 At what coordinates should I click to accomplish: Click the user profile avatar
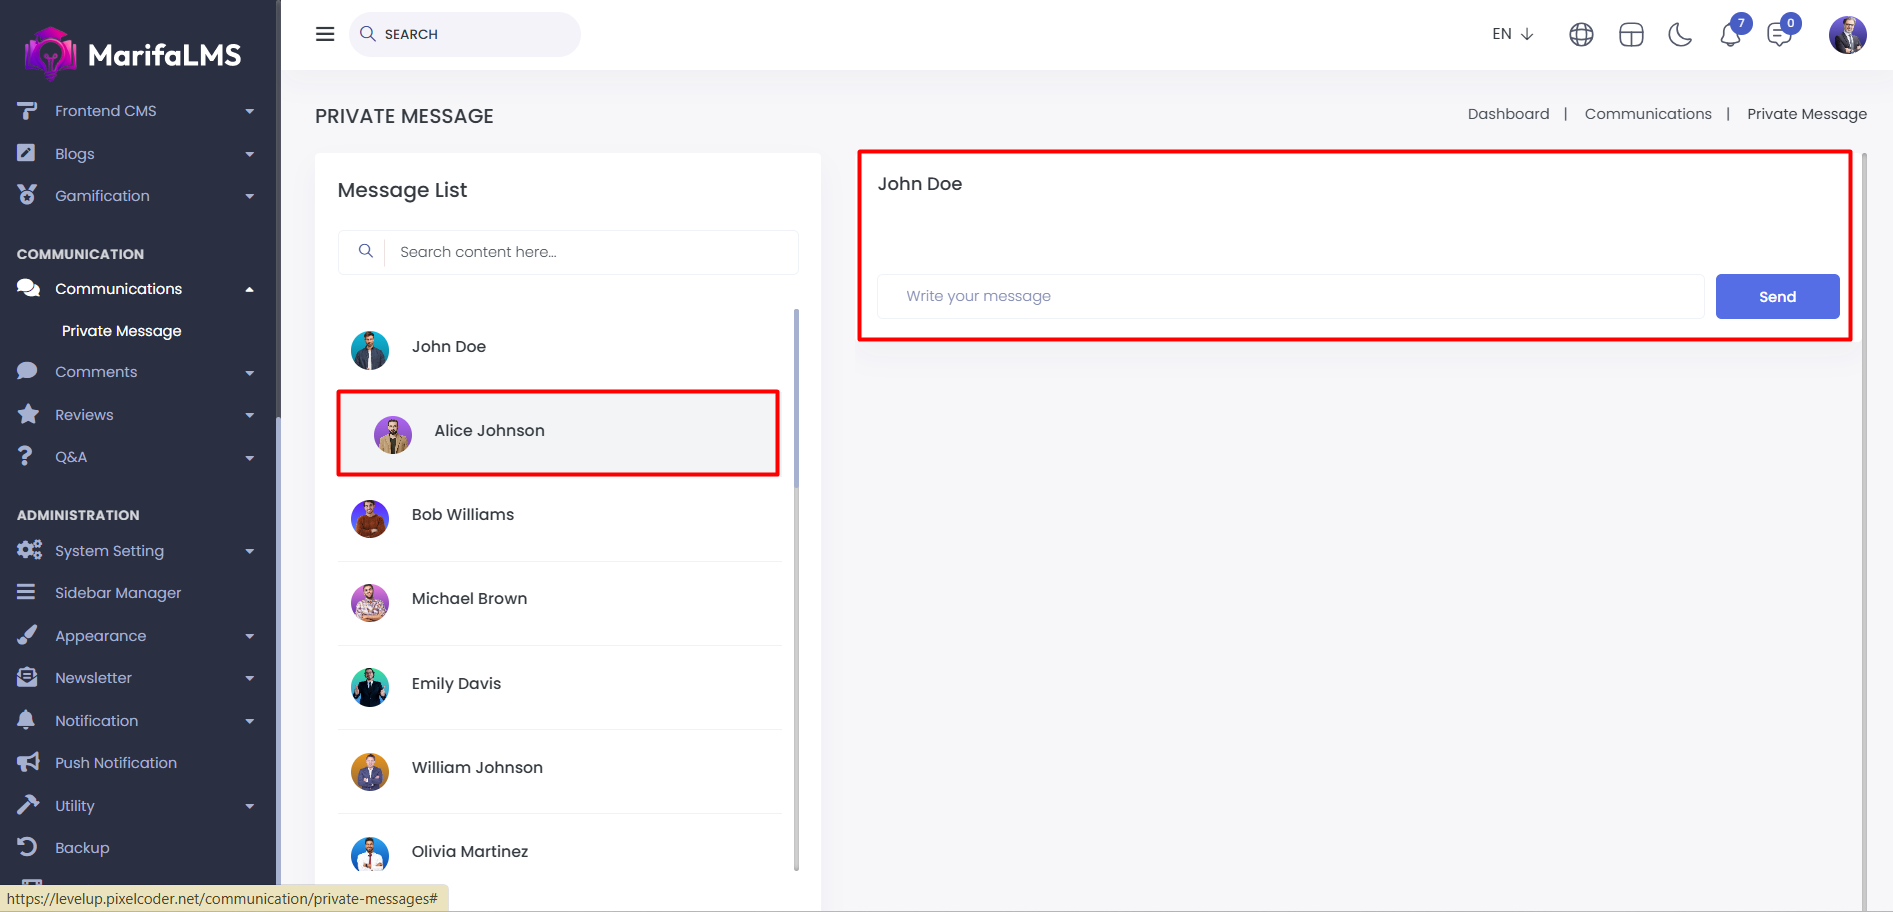click(1847, 35)
